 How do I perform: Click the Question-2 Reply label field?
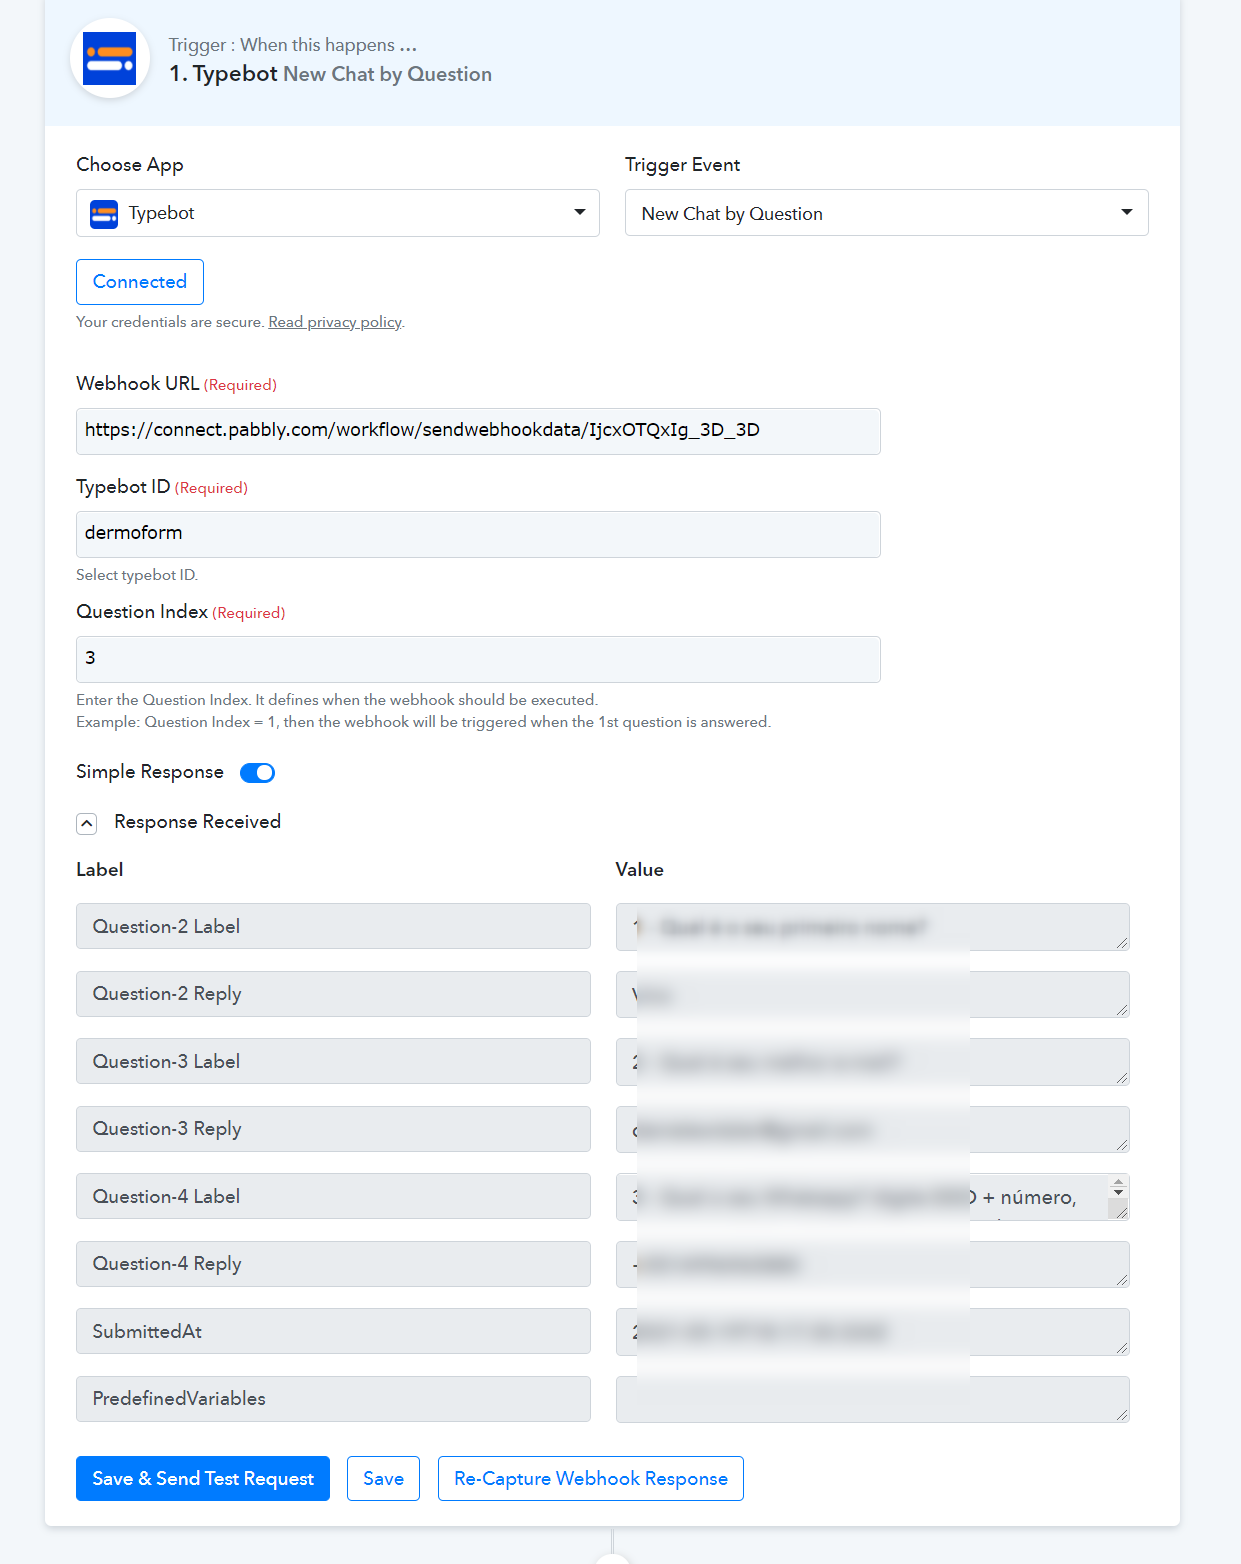(x=333, y=994)
